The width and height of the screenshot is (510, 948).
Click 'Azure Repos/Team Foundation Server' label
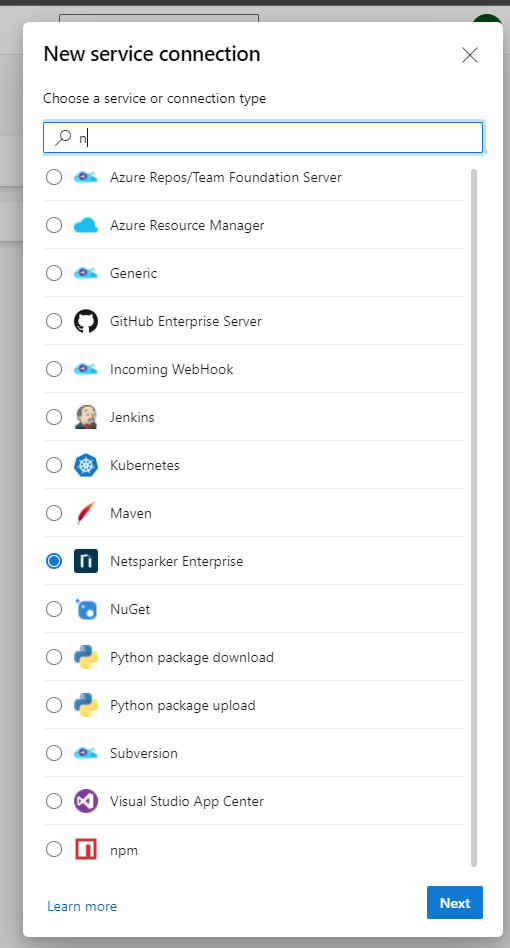tap(226, 177)
